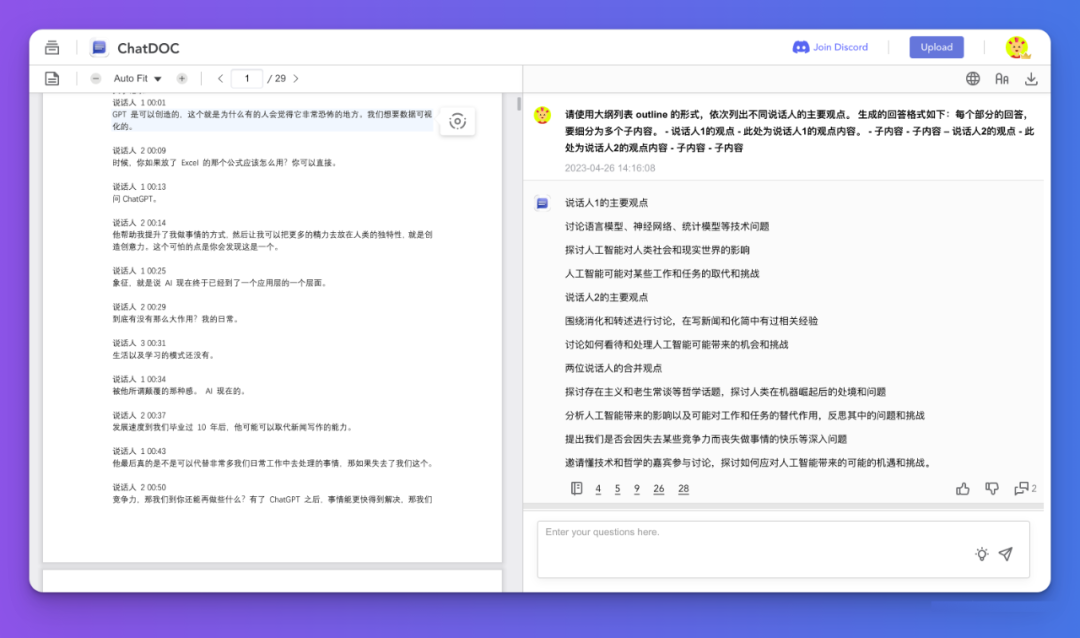Select the globe translation icon
Image resolution: width=1080 pixels, height=638 pixels.
pos(973,77)
